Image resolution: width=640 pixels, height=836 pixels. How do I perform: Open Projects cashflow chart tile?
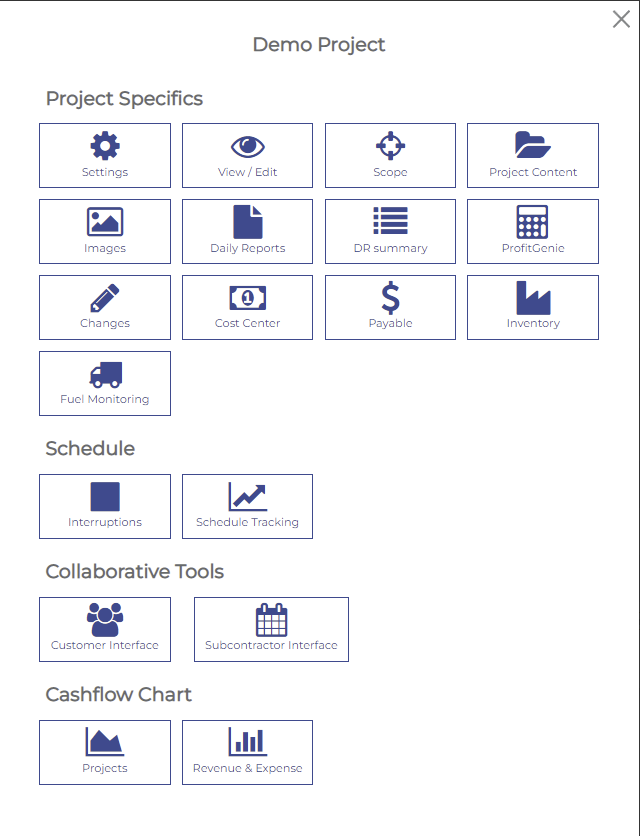(105, 753)
